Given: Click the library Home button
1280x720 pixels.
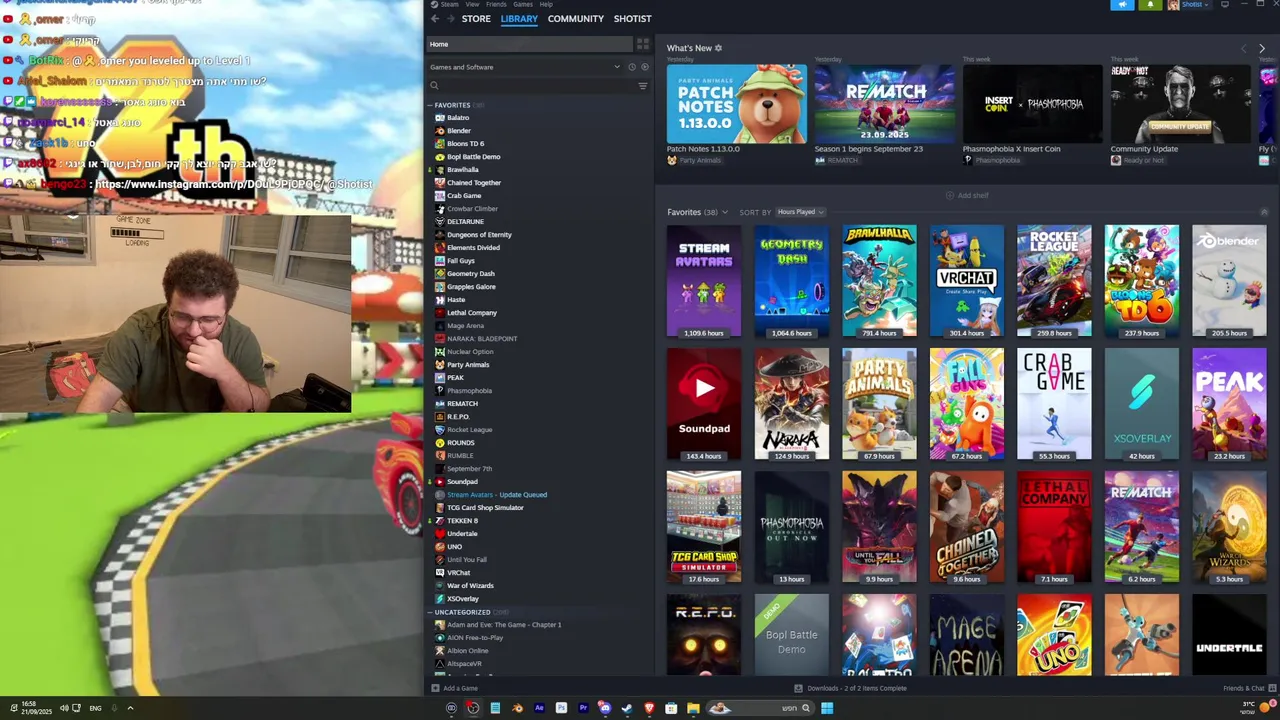Looking at the screenshot, I should (530, 44).
